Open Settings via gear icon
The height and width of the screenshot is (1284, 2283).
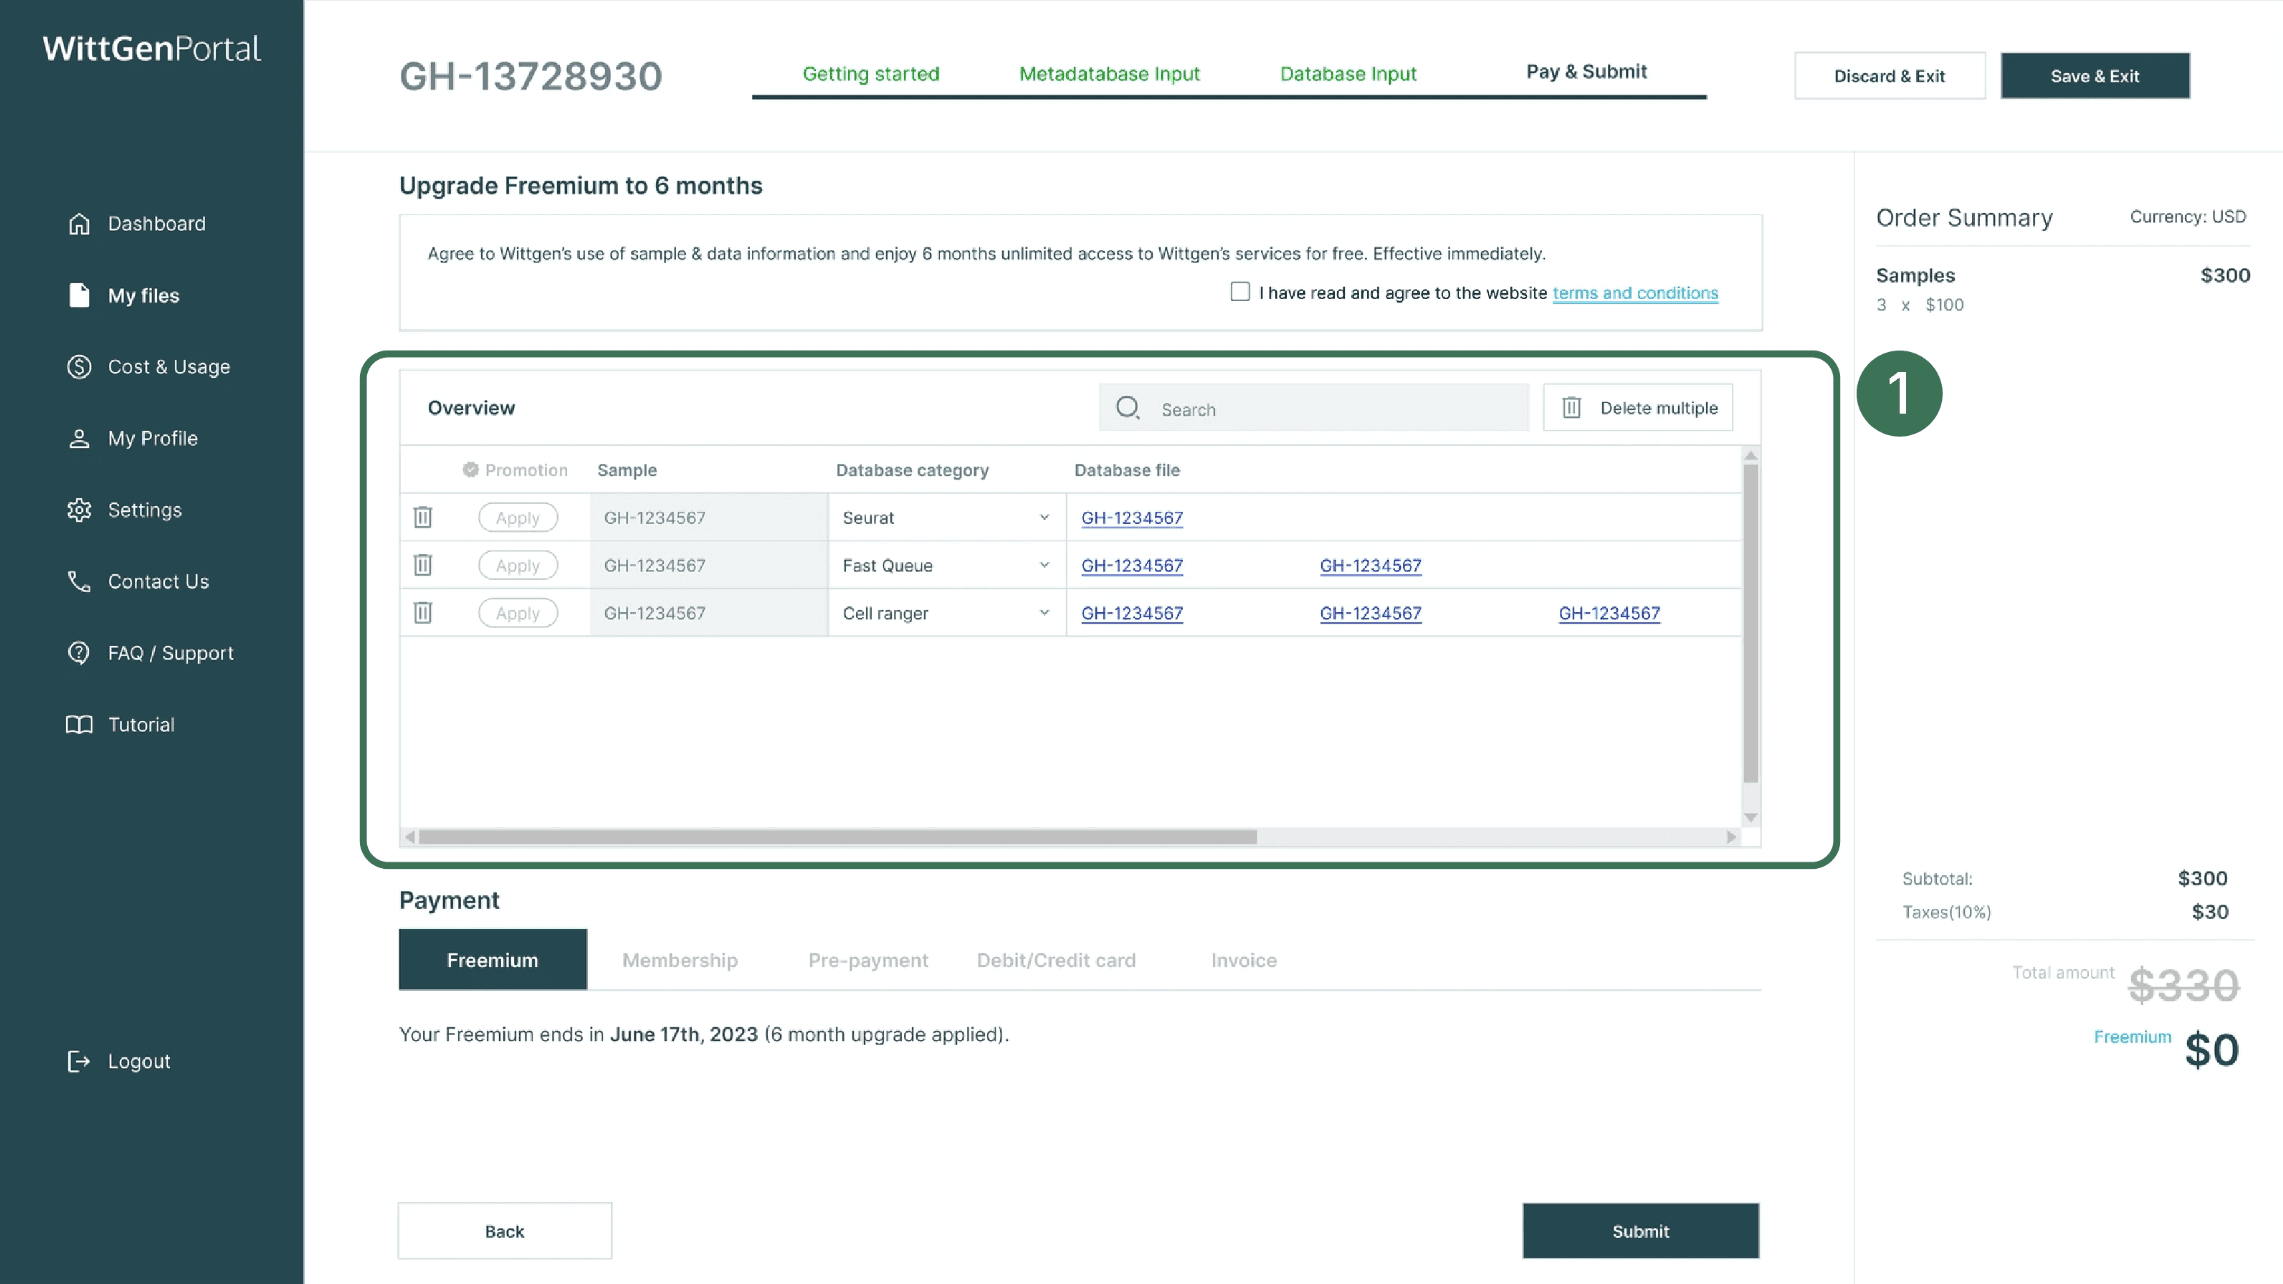79,510
